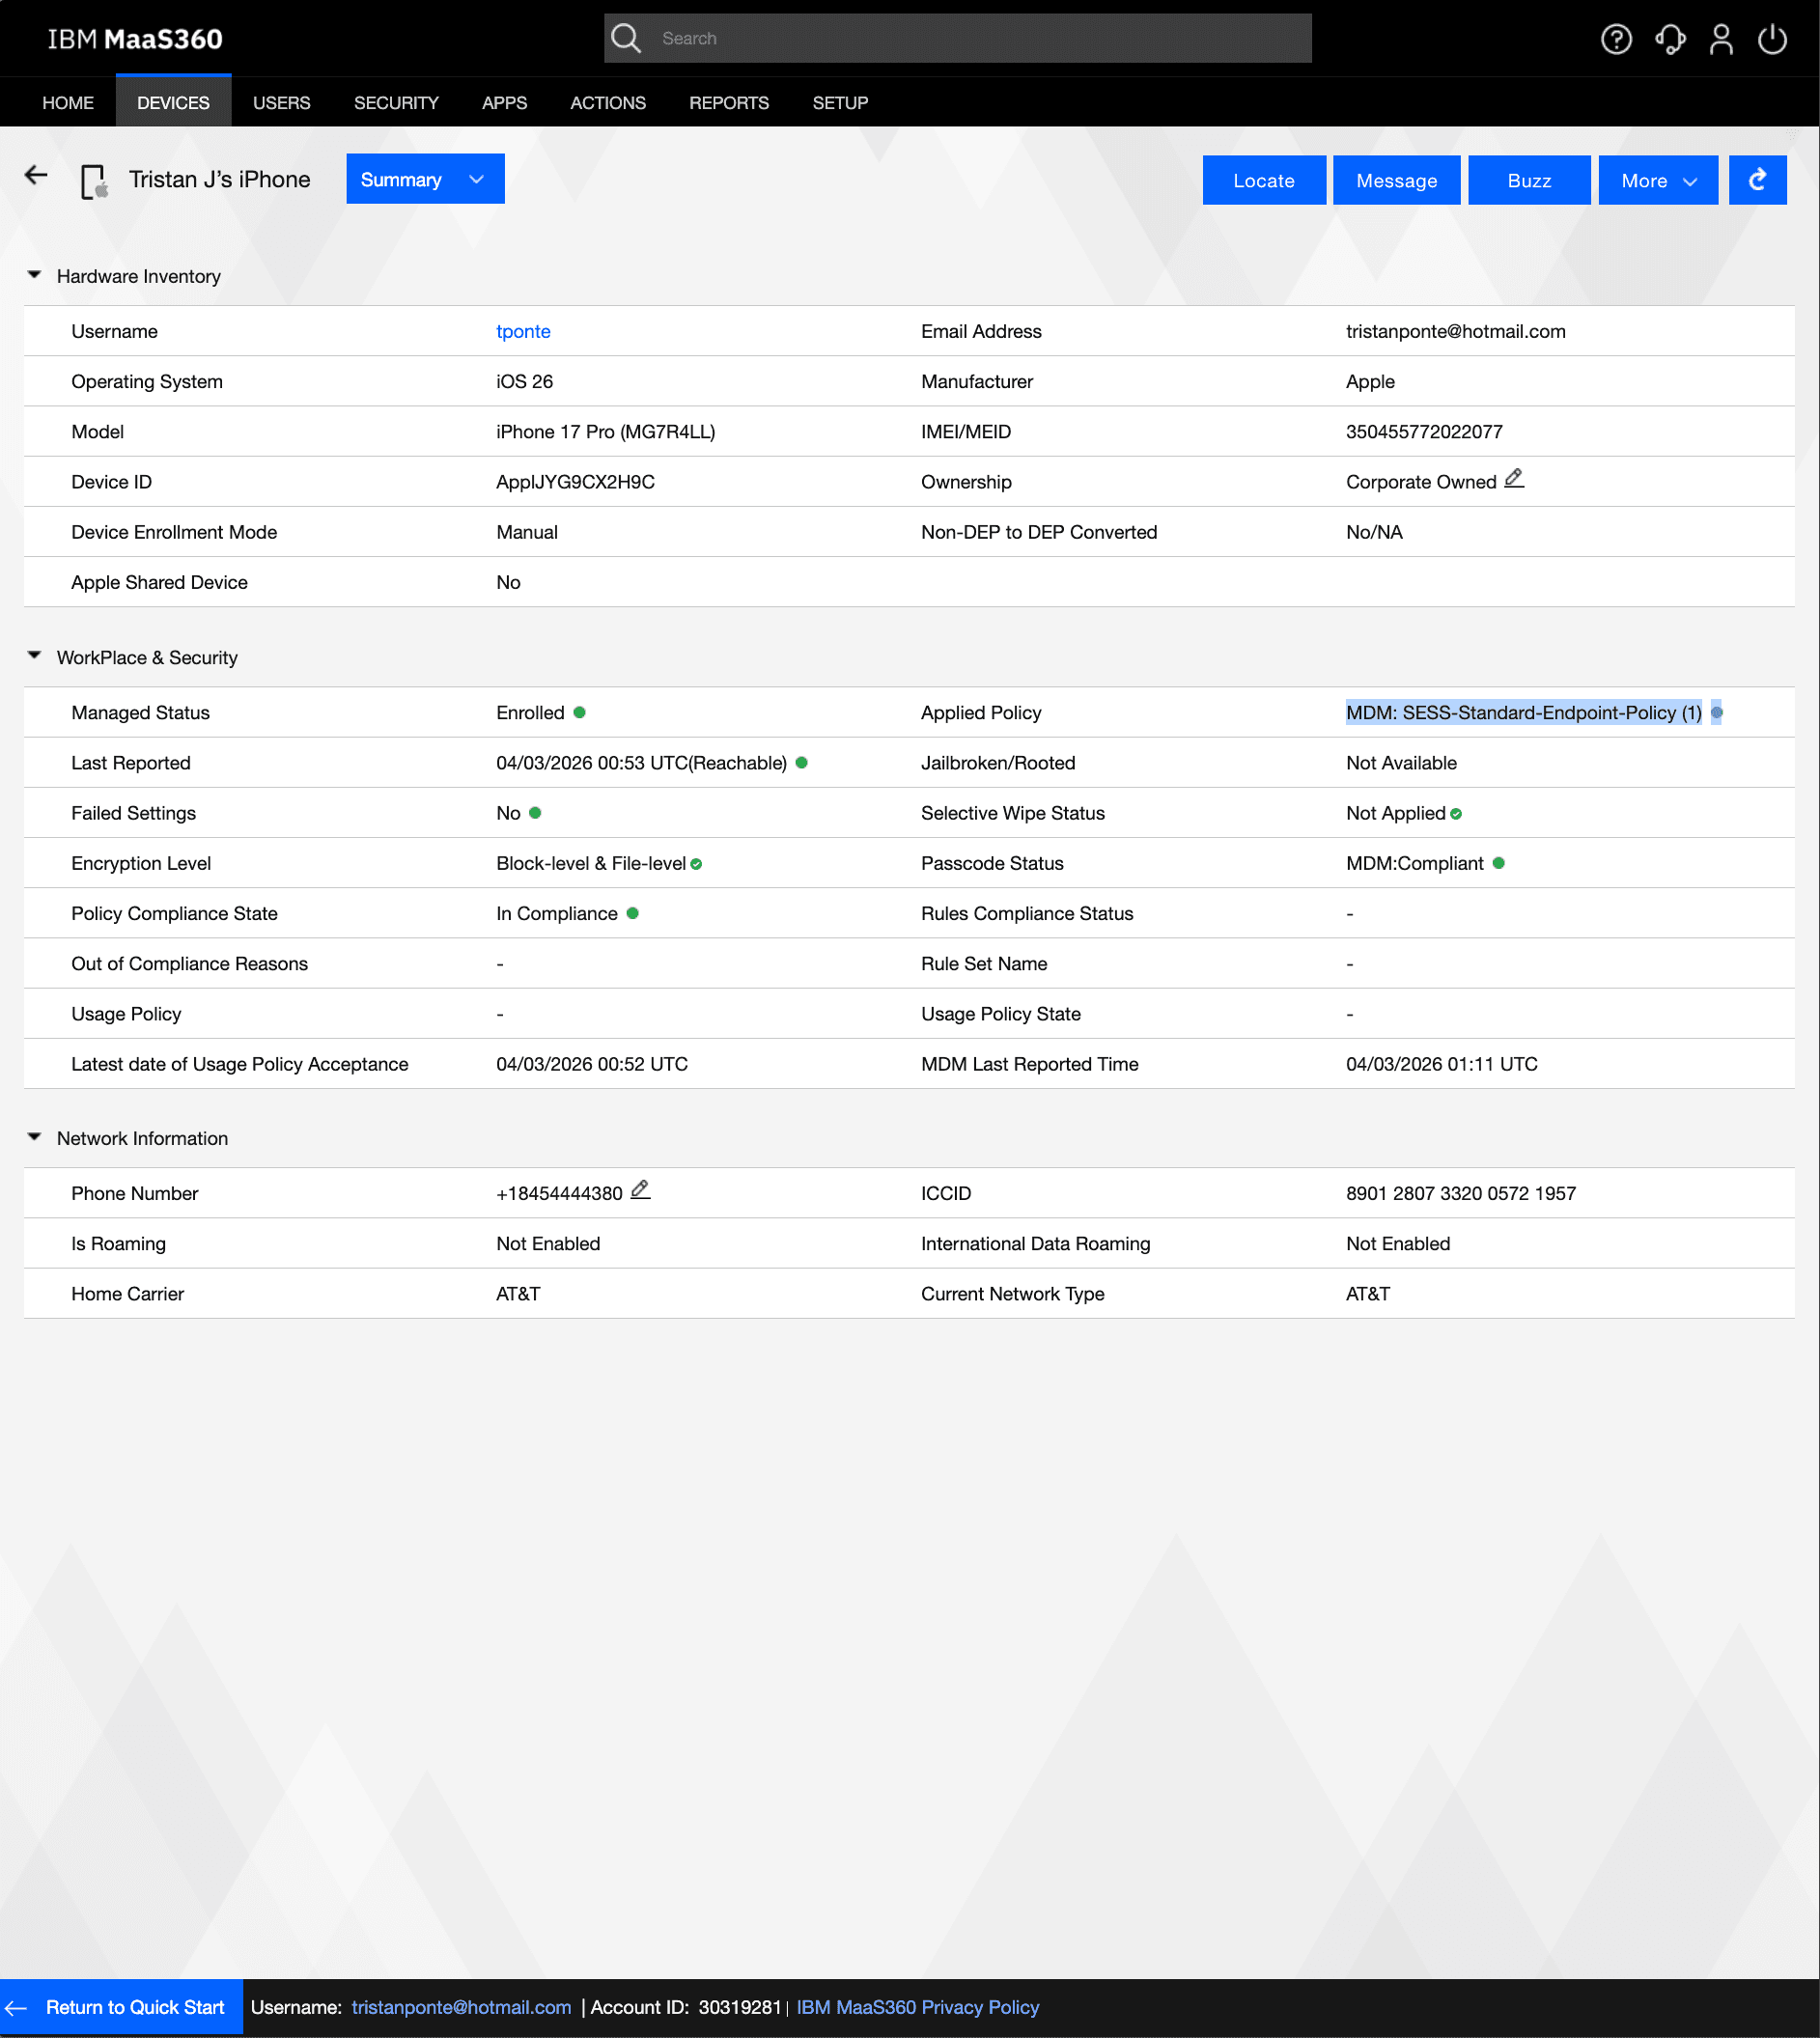The width and height of the screenshot is (1820, 2038).
Task: Click Corporate Owned ownership value
Action: coord(1420,482)
